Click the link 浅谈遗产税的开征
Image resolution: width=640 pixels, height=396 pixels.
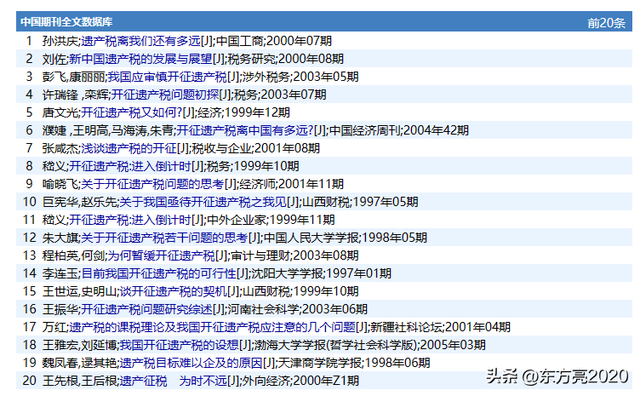pyautogui.click(x=129, y=148)
